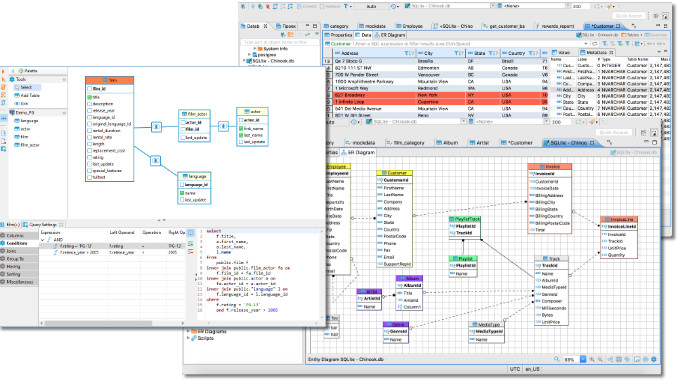The height and width of the screenshot is (381, 678).
Task: Click the settings gear icon in ER diagram status bar
Action: (x=654, y=359)
